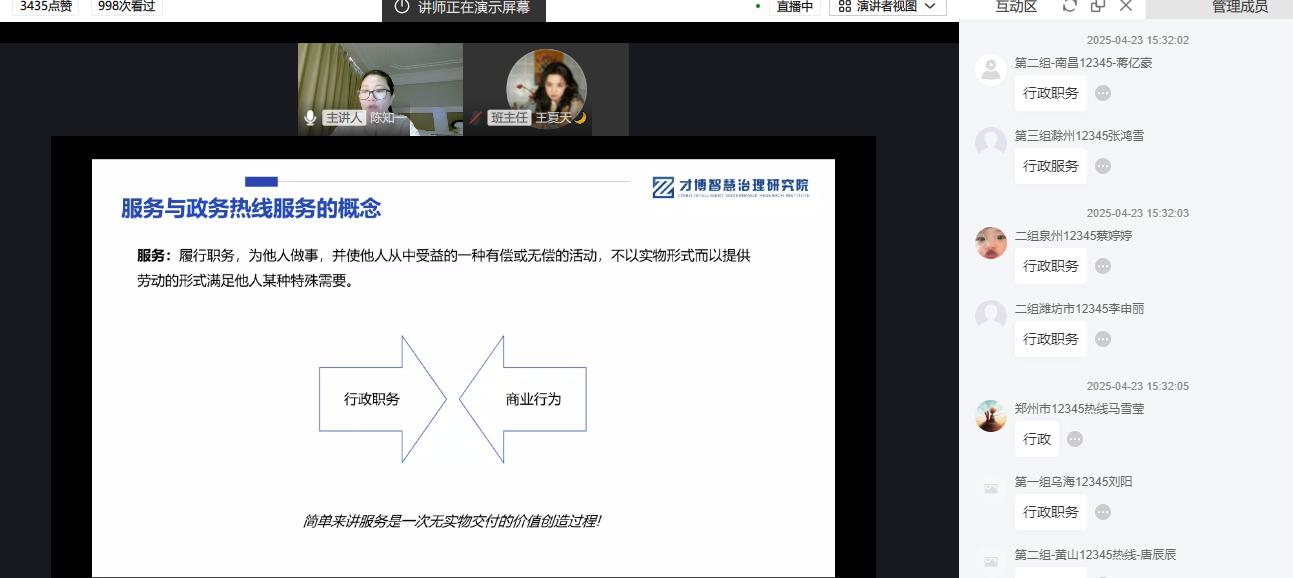The width and height of the screenshot is (1293, 578).
Task: Click the 直播中 live status button
Action: tap(795, 7)
